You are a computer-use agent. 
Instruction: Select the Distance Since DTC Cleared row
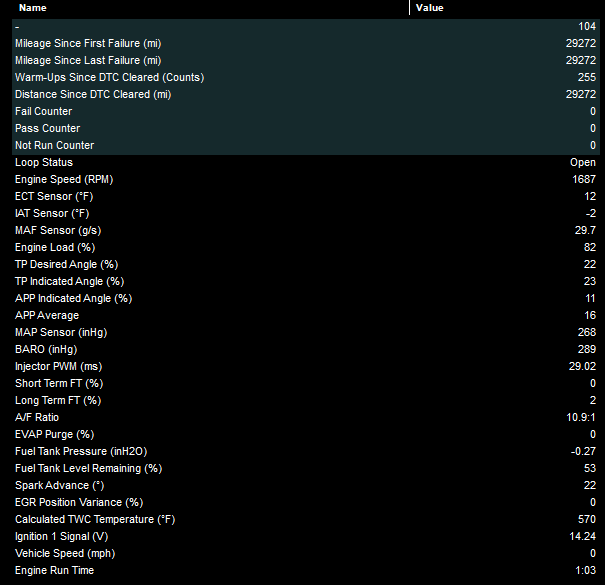(306, 94)
